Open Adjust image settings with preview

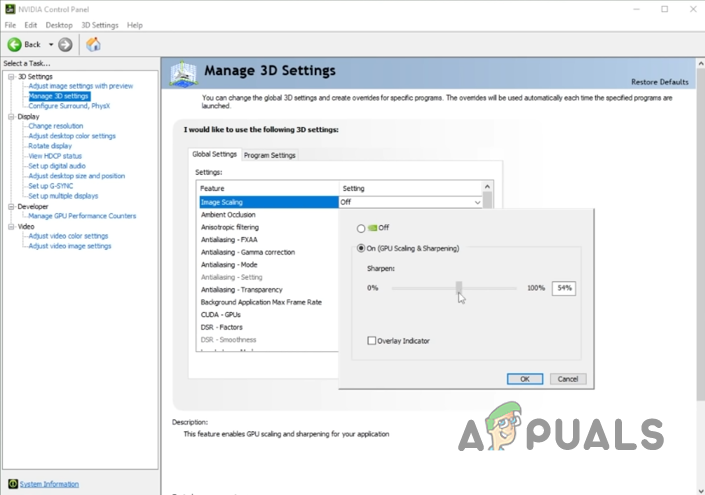[x=80, y=86]
